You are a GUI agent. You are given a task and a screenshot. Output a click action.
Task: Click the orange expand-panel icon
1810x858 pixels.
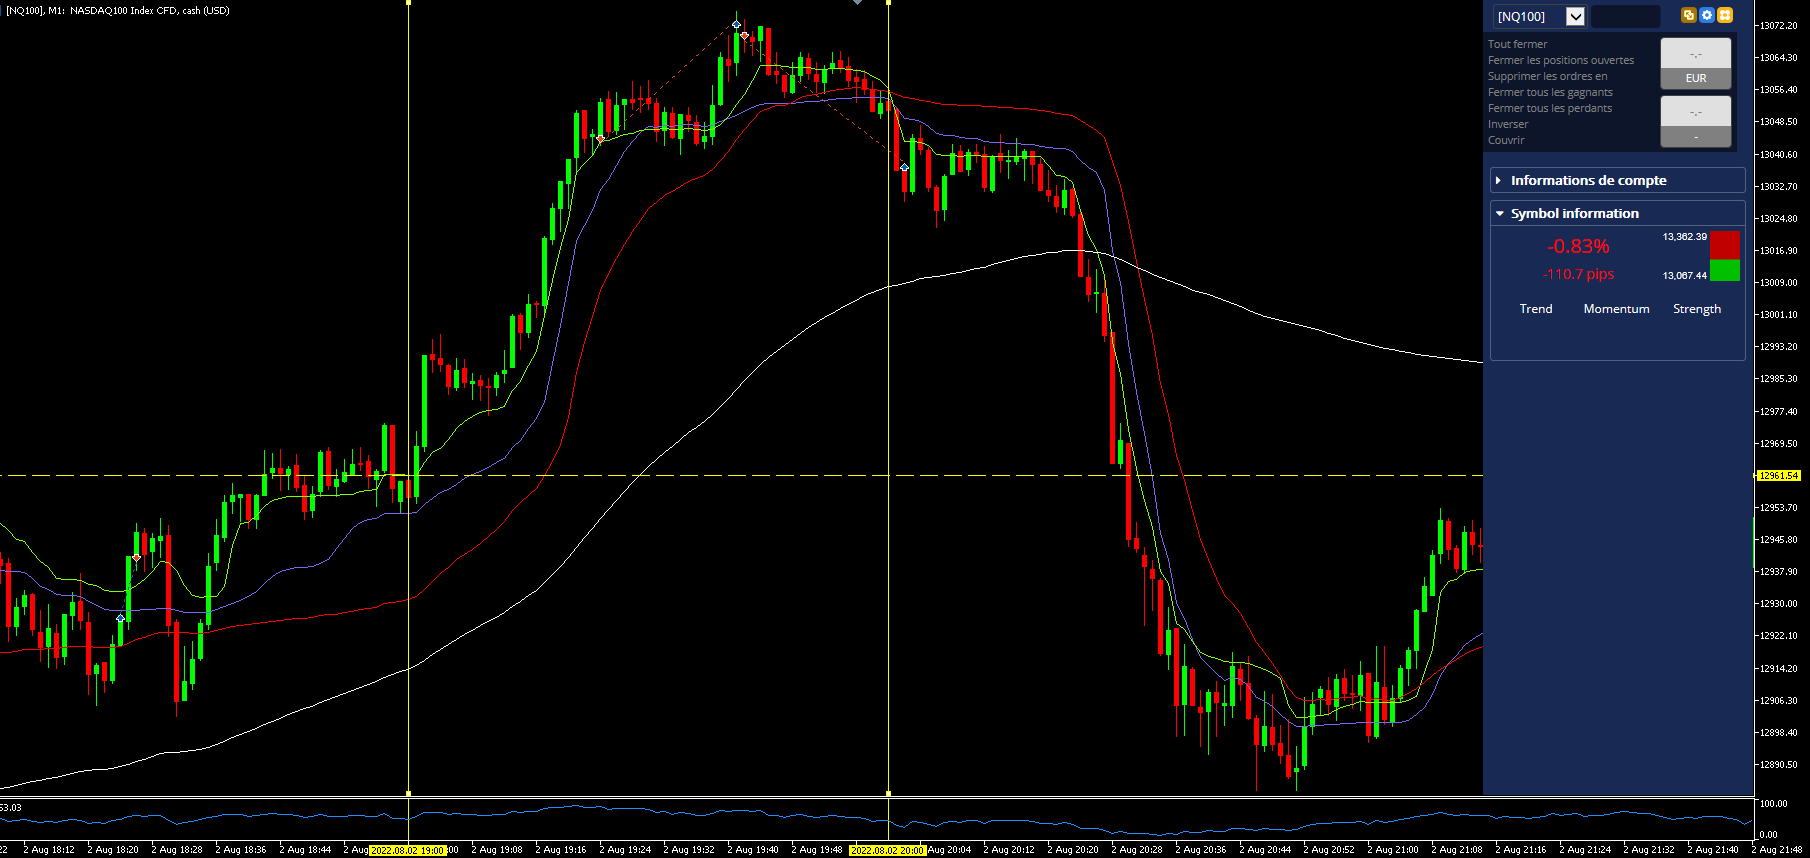click(1725, 15)
